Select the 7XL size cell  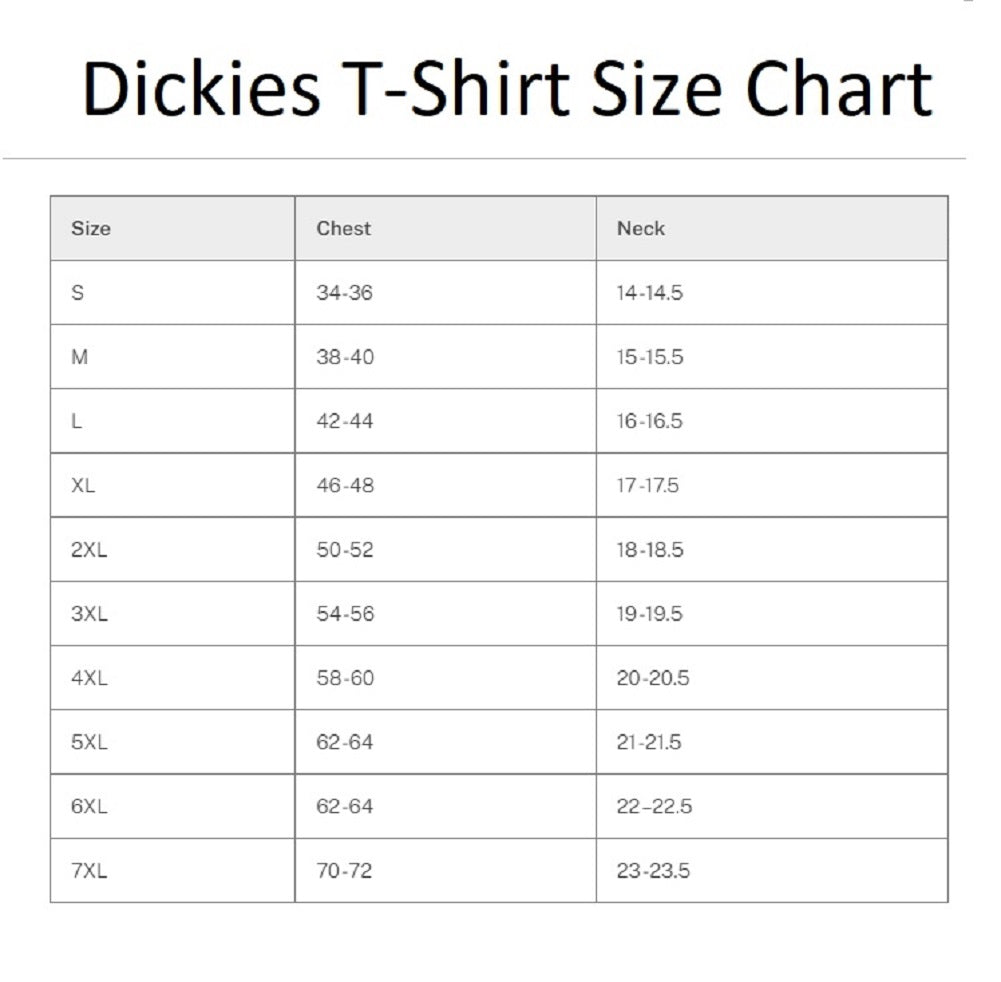point(89,870)
